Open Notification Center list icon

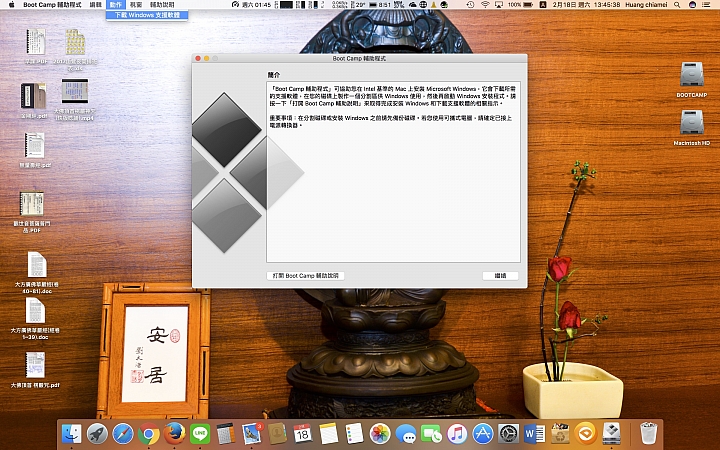(705, 5)
